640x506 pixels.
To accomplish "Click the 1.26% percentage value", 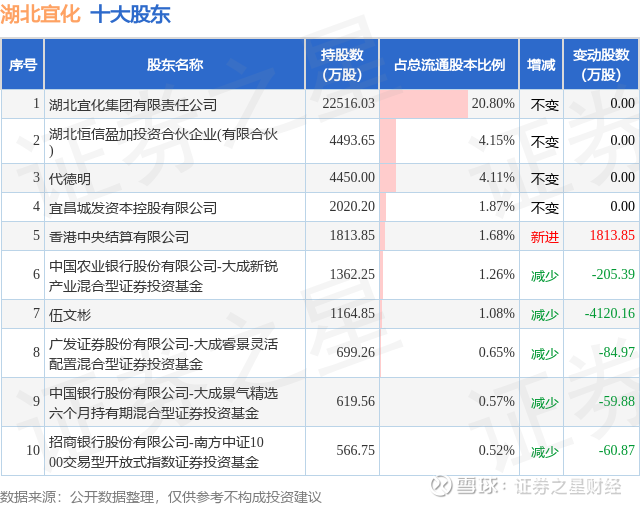I will click(496, 274).
